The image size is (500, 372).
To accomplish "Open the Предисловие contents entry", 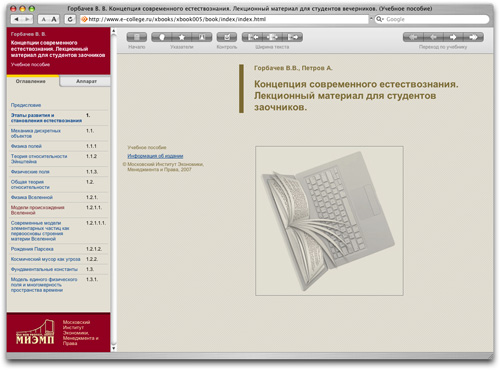I will pos(26,105).
